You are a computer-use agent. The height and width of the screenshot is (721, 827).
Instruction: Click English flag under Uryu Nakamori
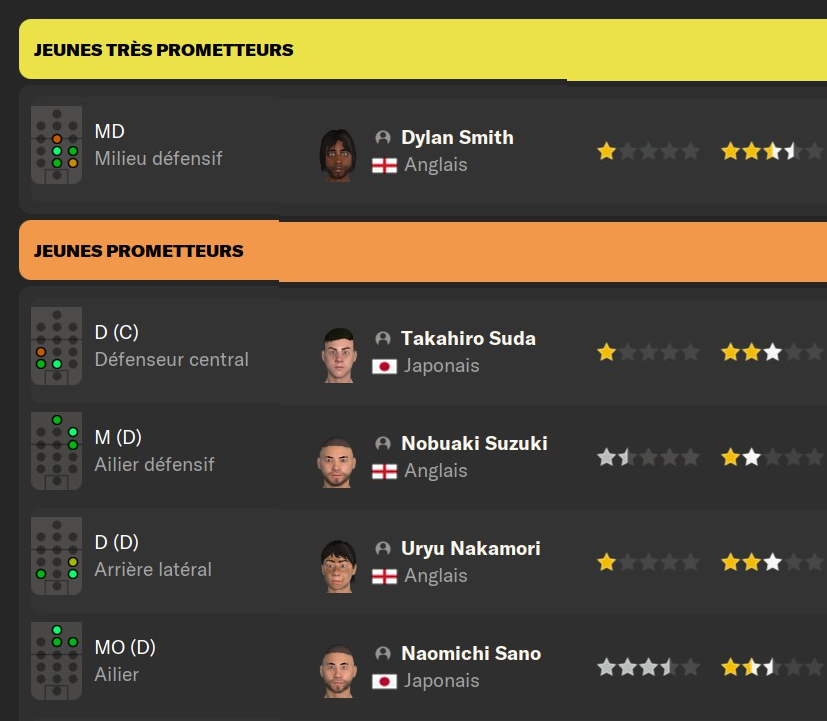pos(384,576)
